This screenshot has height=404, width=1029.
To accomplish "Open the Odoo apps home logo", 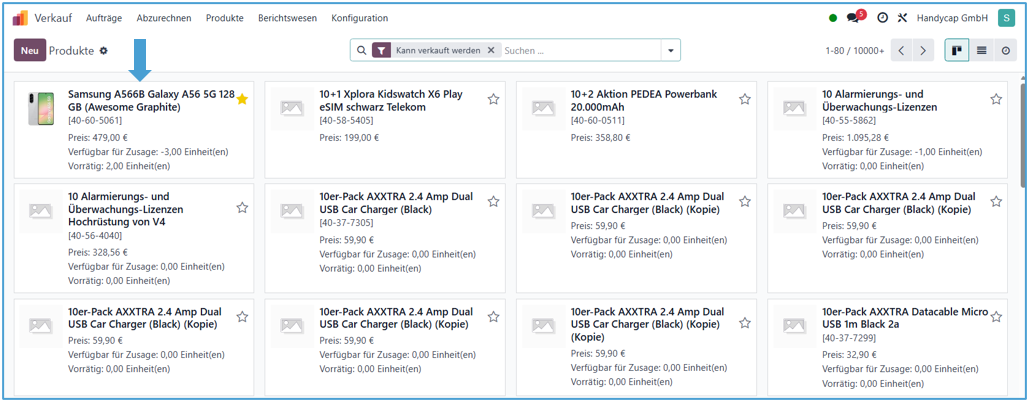I will 20,18.
